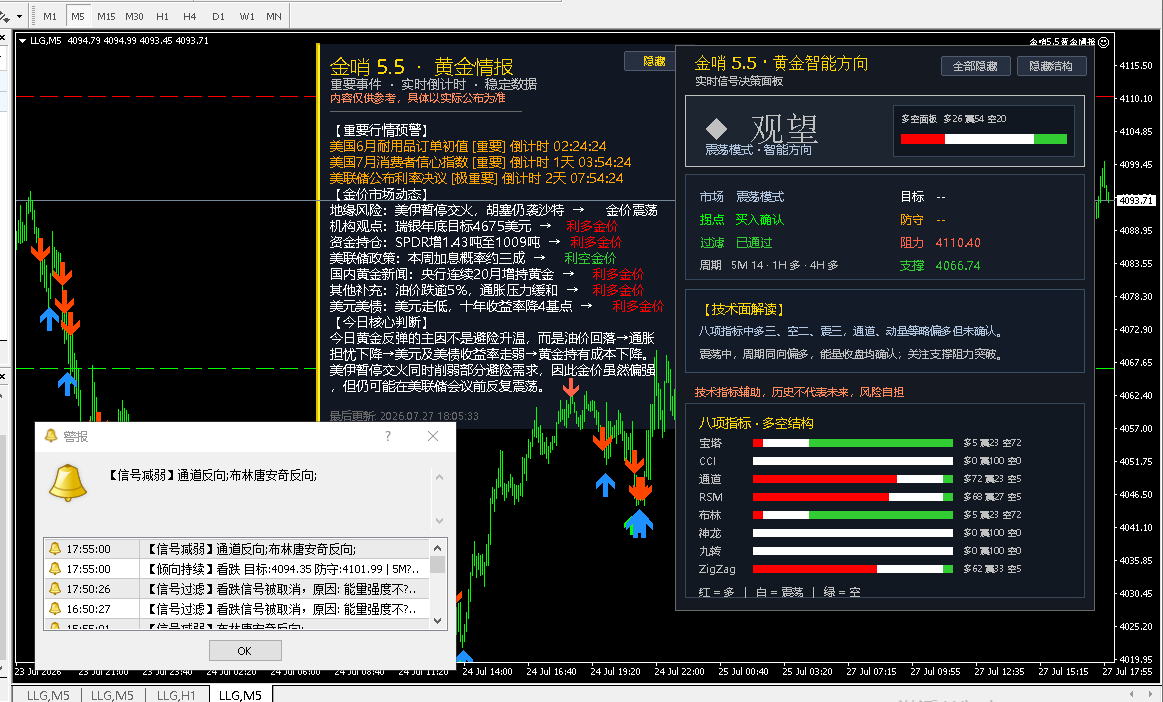Click the white diamond icon beside 观望
Viewport: 1163px width, 702px height.
tap(716, 129)
